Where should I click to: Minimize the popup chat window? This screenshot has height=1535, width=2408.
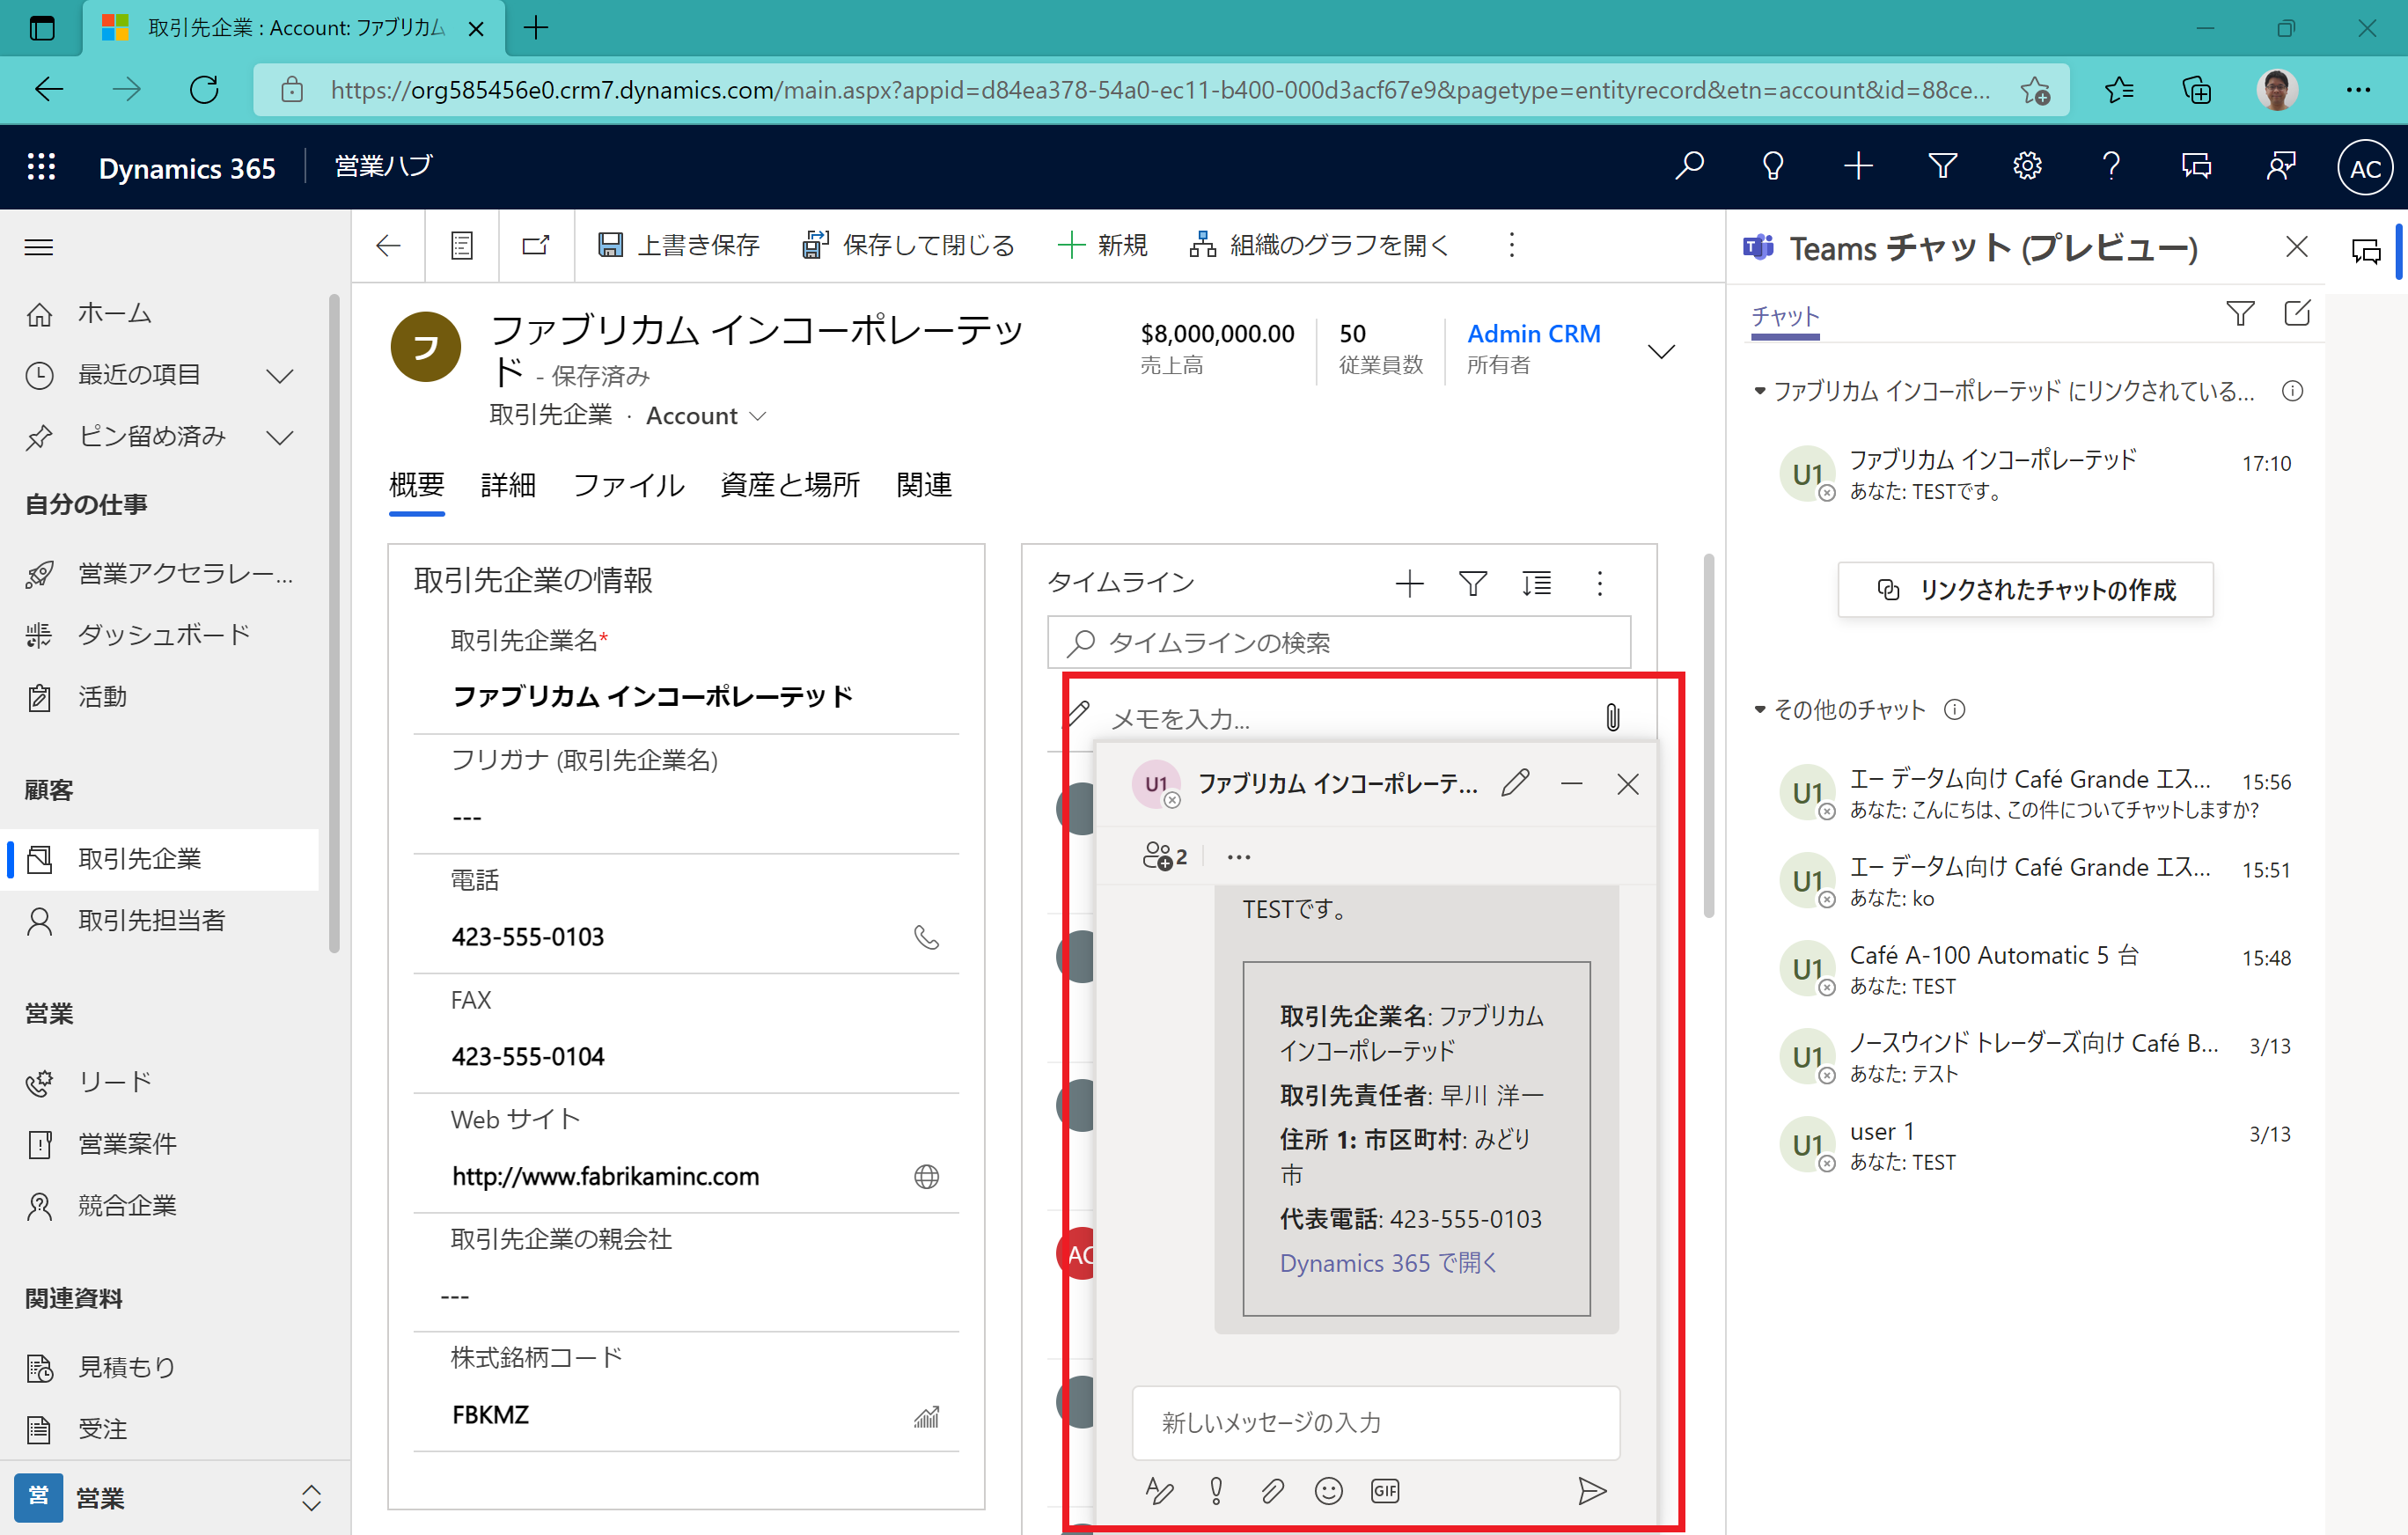[x=1571, y=783]
